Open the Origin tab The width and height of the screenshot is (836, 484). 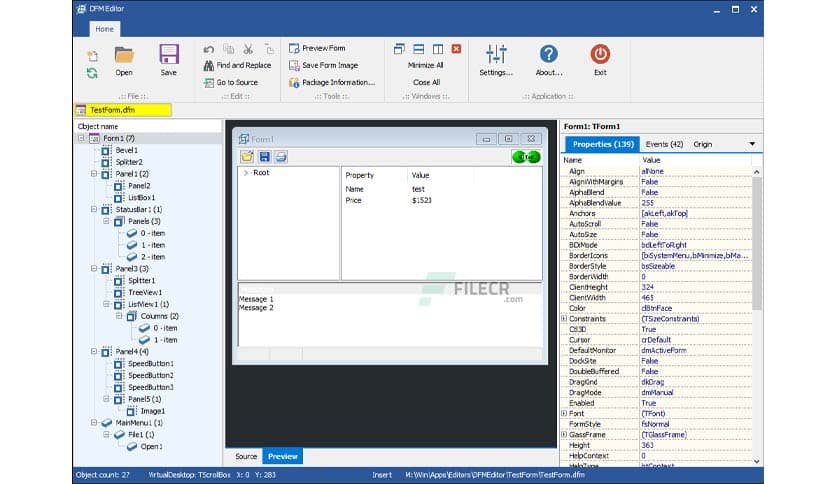pos(703,144)
